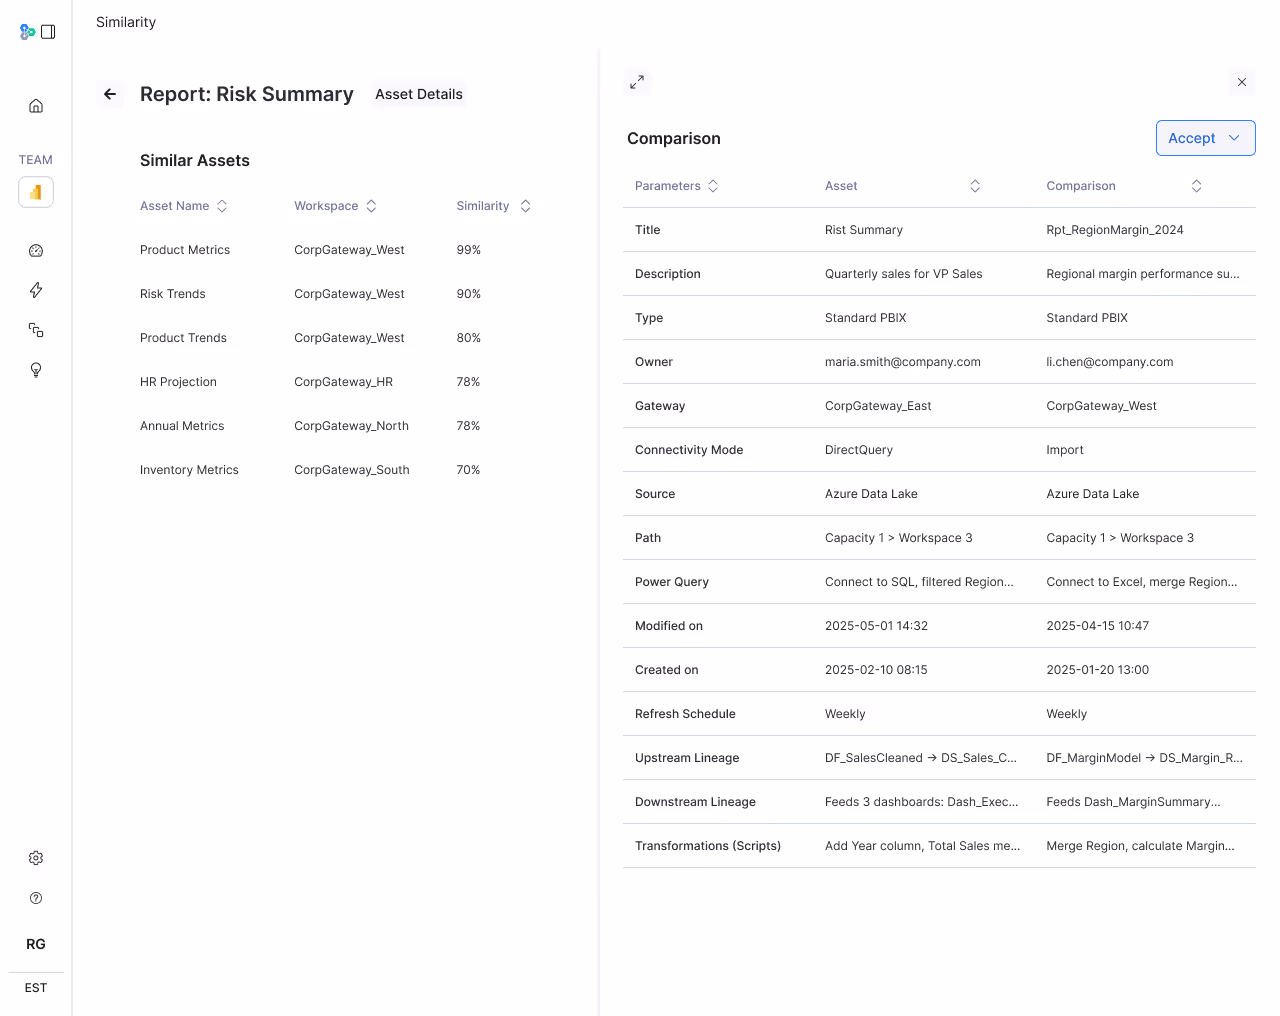Image resolution: width=1280 pixels, height=1016 pixels.
Task: Open the Home icon in sidebar
Action: click(x=36, y=106)
